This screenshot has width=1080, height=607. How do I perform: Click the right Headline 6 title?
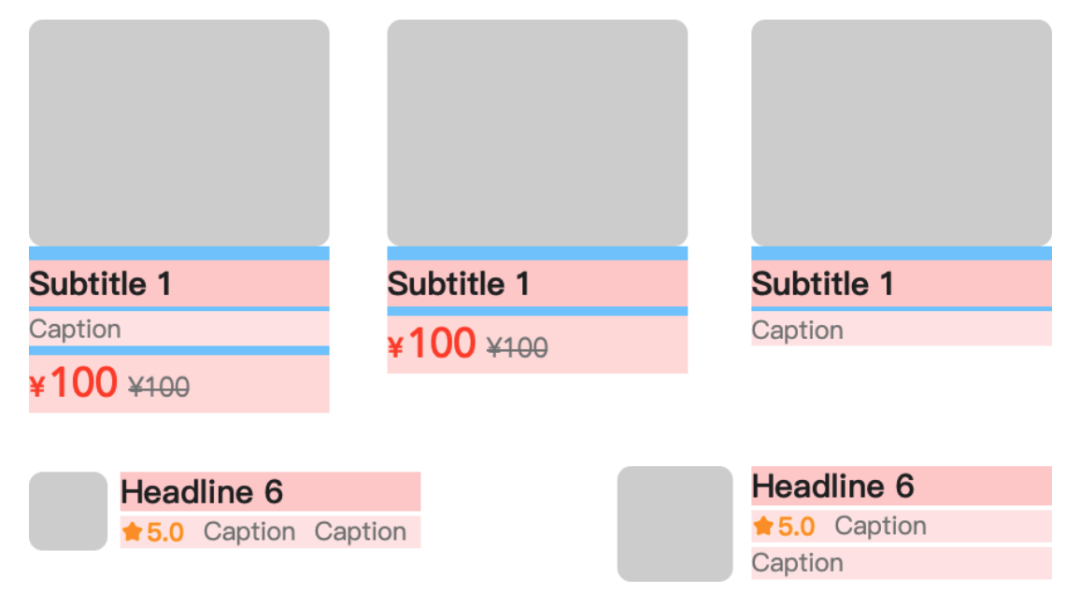click(833, 486)
